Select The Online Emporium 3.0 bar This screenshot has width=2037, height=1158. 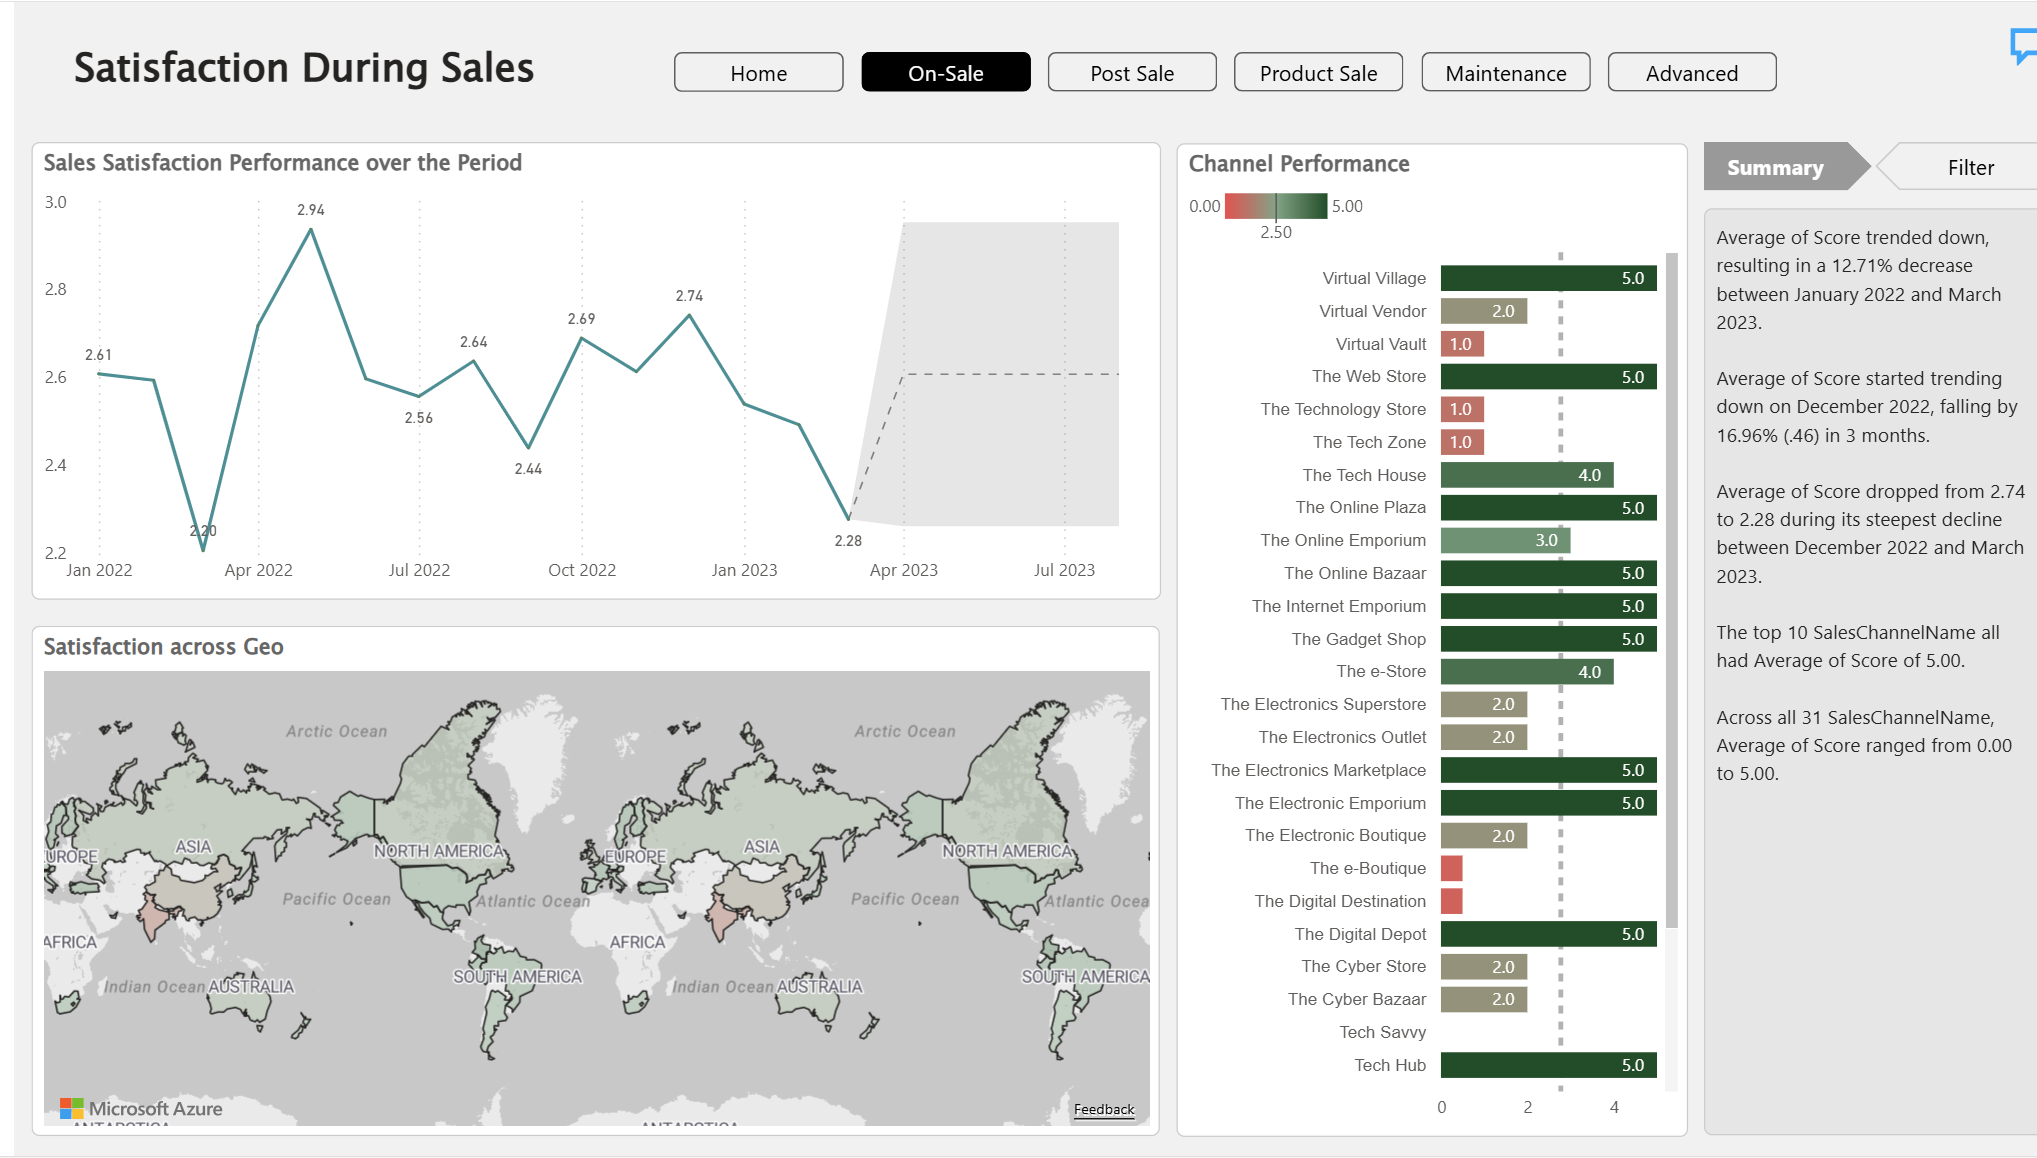(x=1504, y=540)
